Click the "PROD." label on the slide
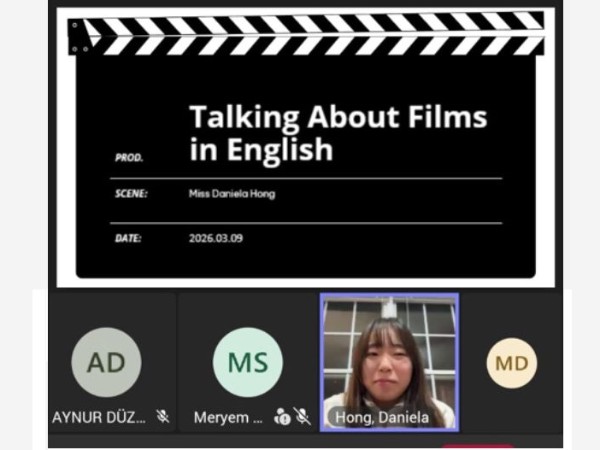Screen dimensions: 600x450 coord(129,158)
